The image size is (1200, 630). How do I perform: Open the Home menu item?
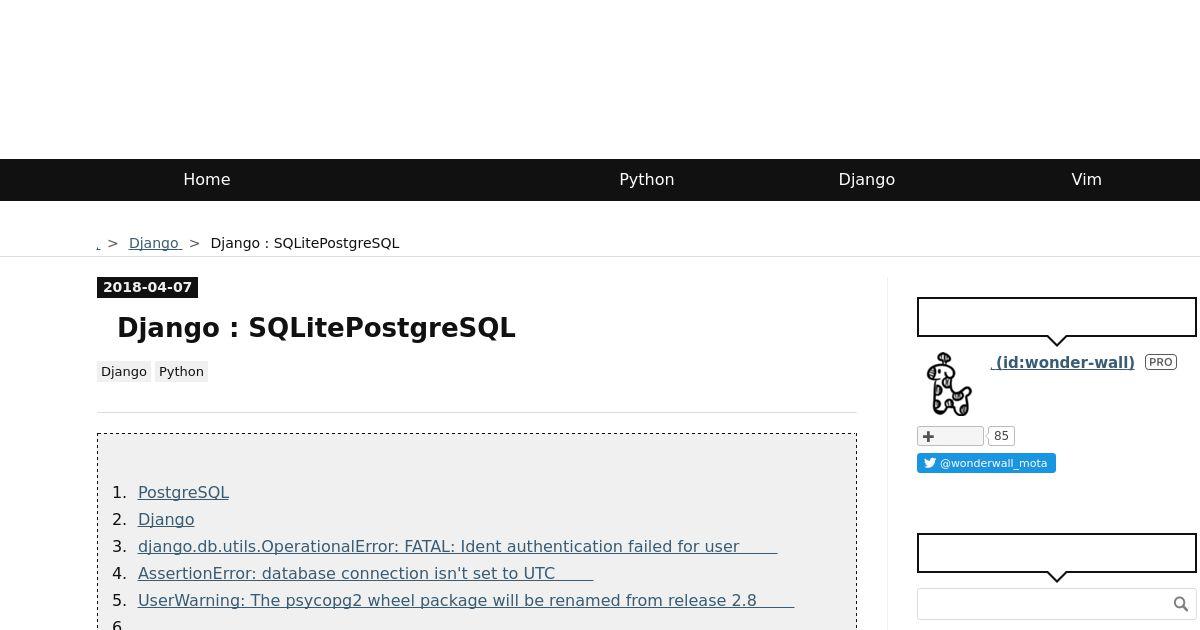coord(207,180)
